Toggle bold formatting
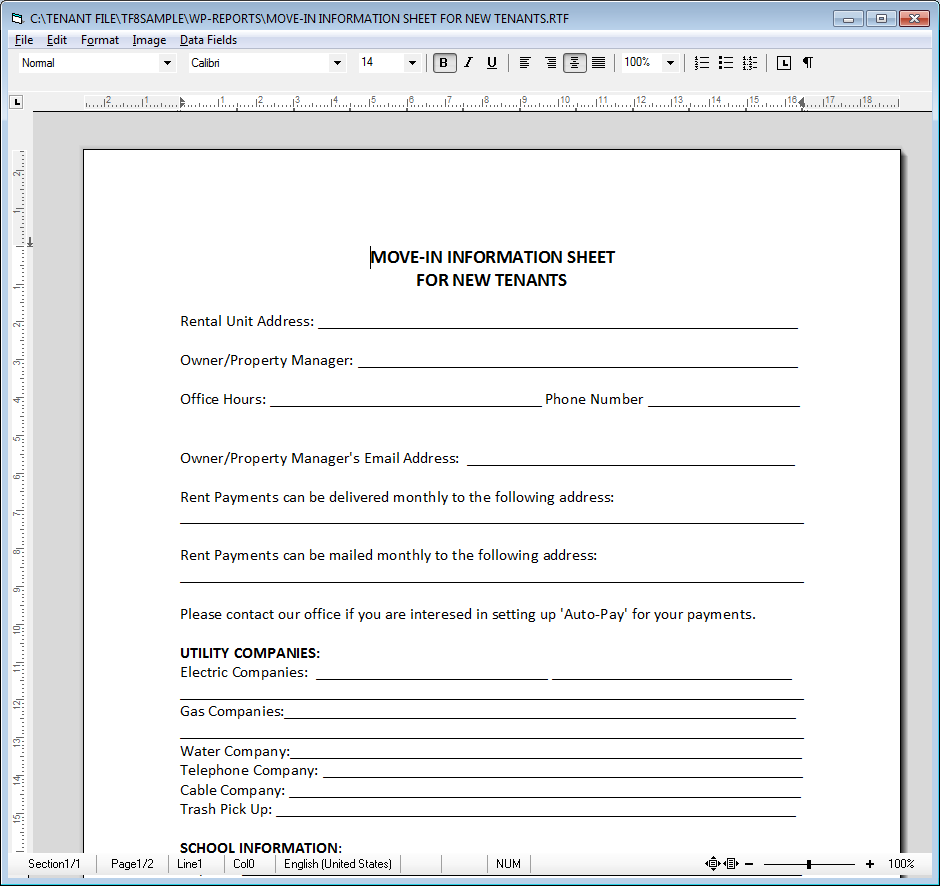This screenshot has width=940, height=886. (x=445, y=63)
